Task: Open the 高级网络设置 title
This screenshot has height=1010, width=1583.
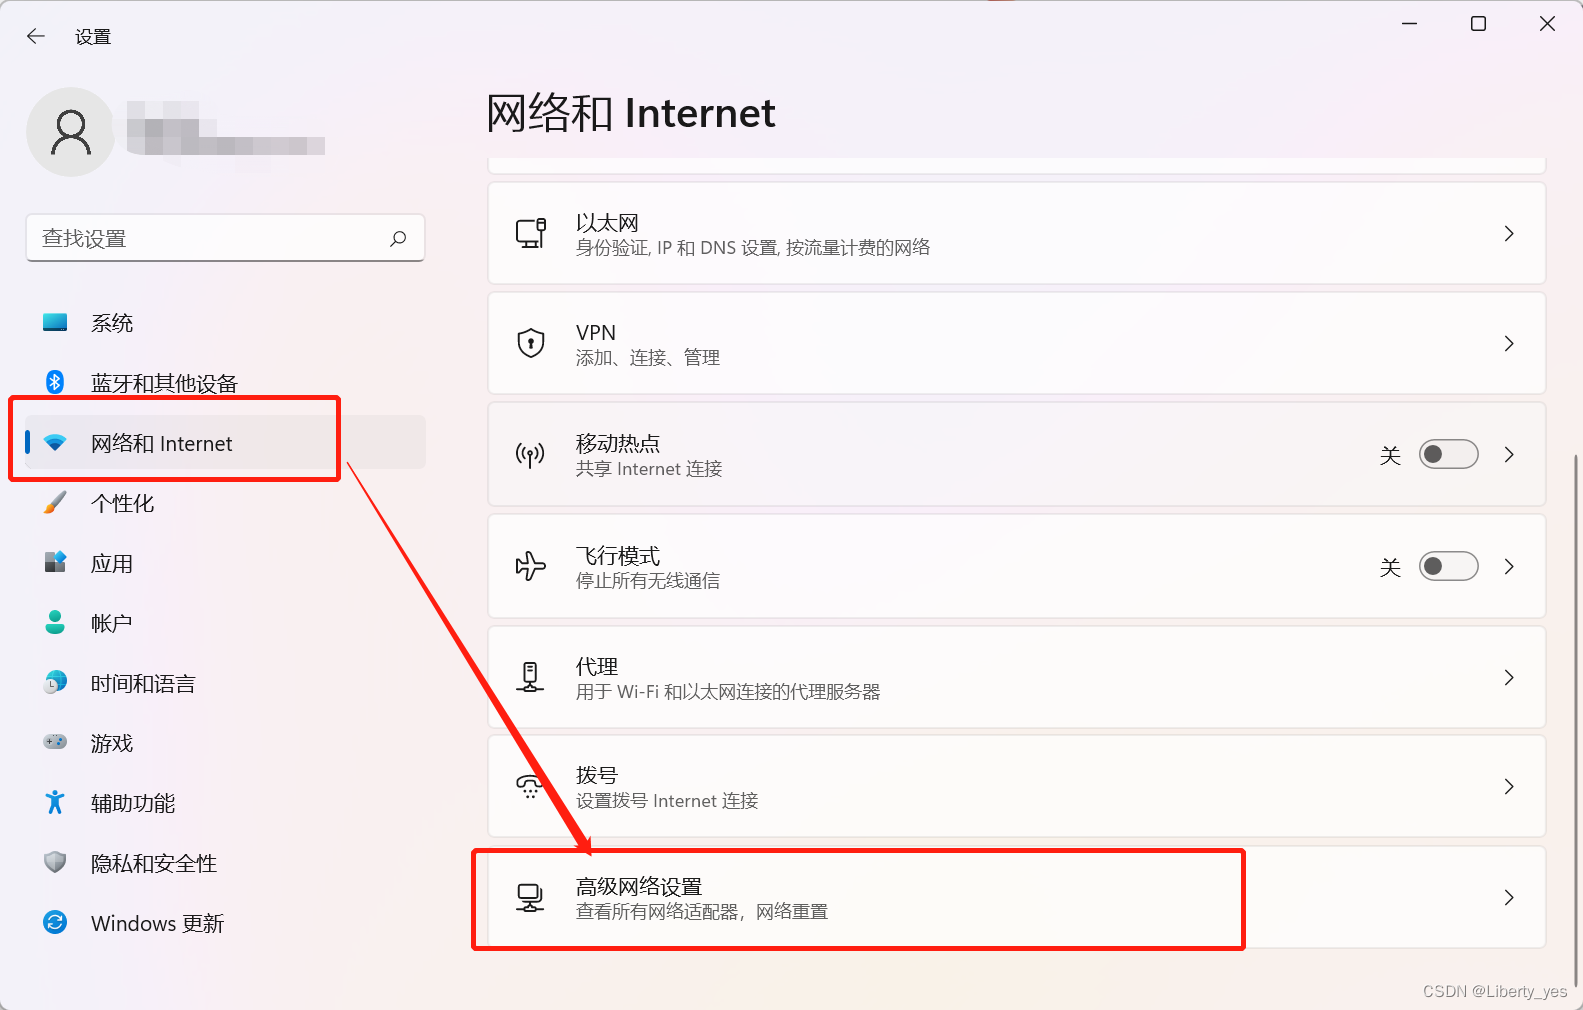Action: pyautogui.click(x=639, y=886)
